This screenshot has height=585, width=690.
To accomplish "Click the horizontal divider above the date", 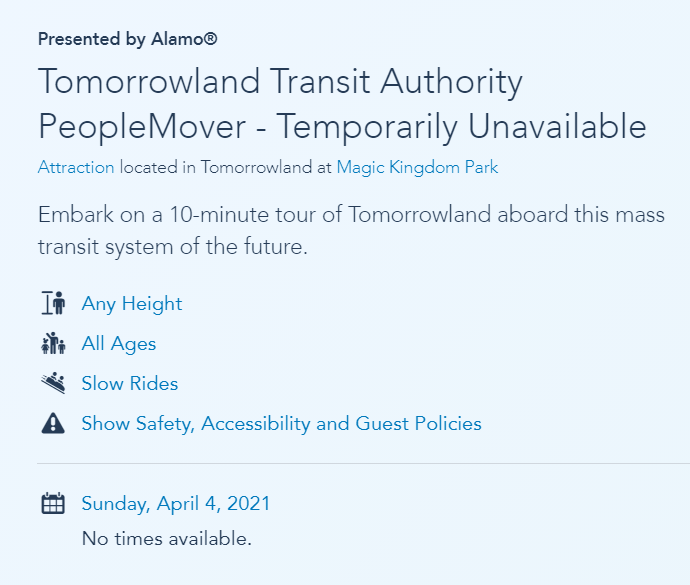I will point(360,464).
